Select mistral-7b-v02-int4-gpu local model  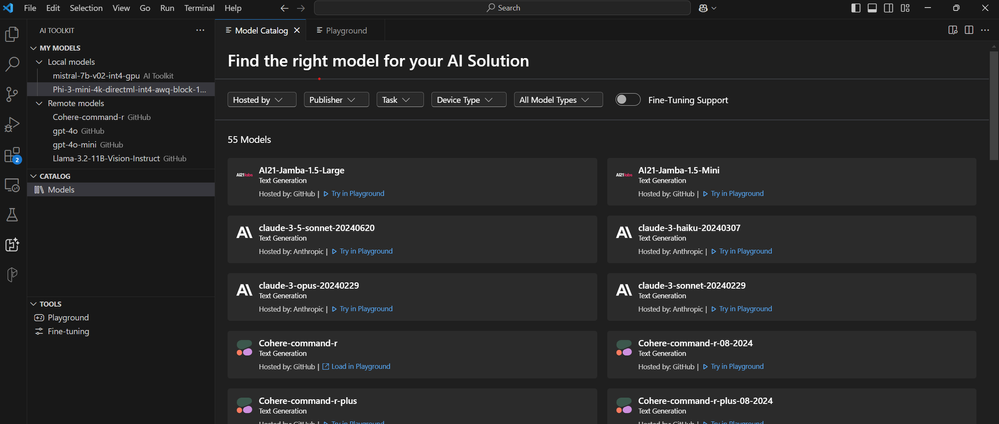(x=121, y=76)
